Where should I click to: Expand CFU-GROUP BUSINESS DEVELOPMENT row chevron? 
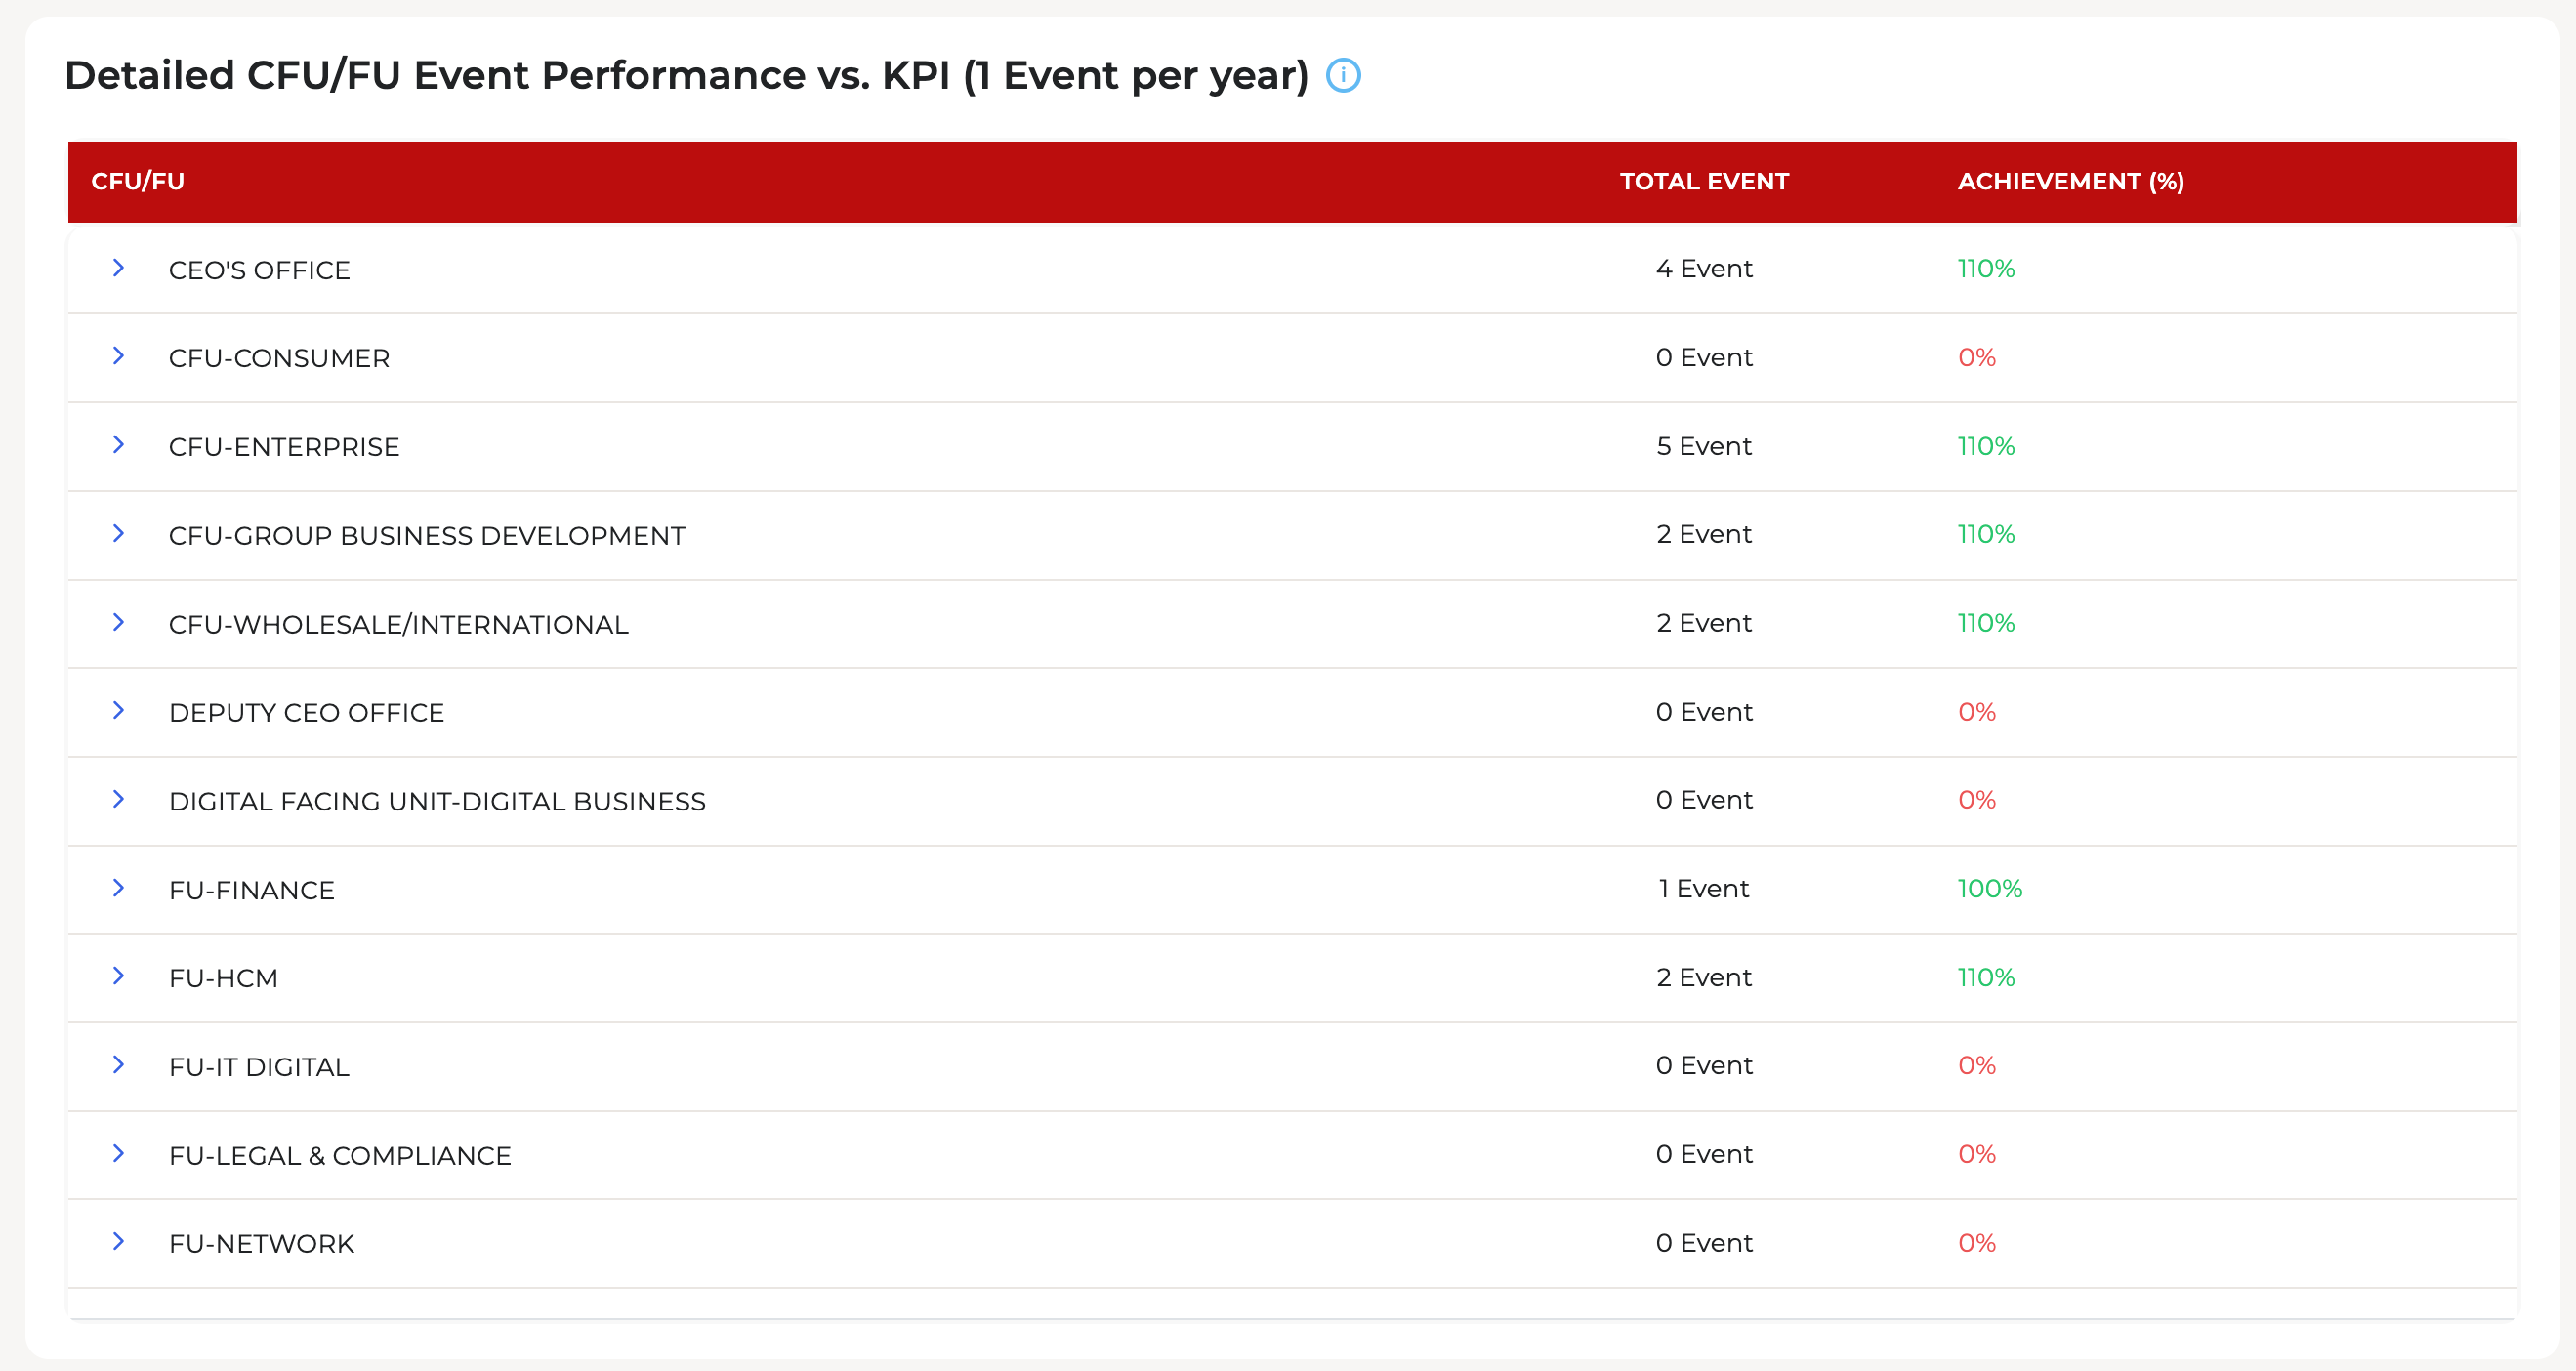pyautogui.click(x=118, y=534)
